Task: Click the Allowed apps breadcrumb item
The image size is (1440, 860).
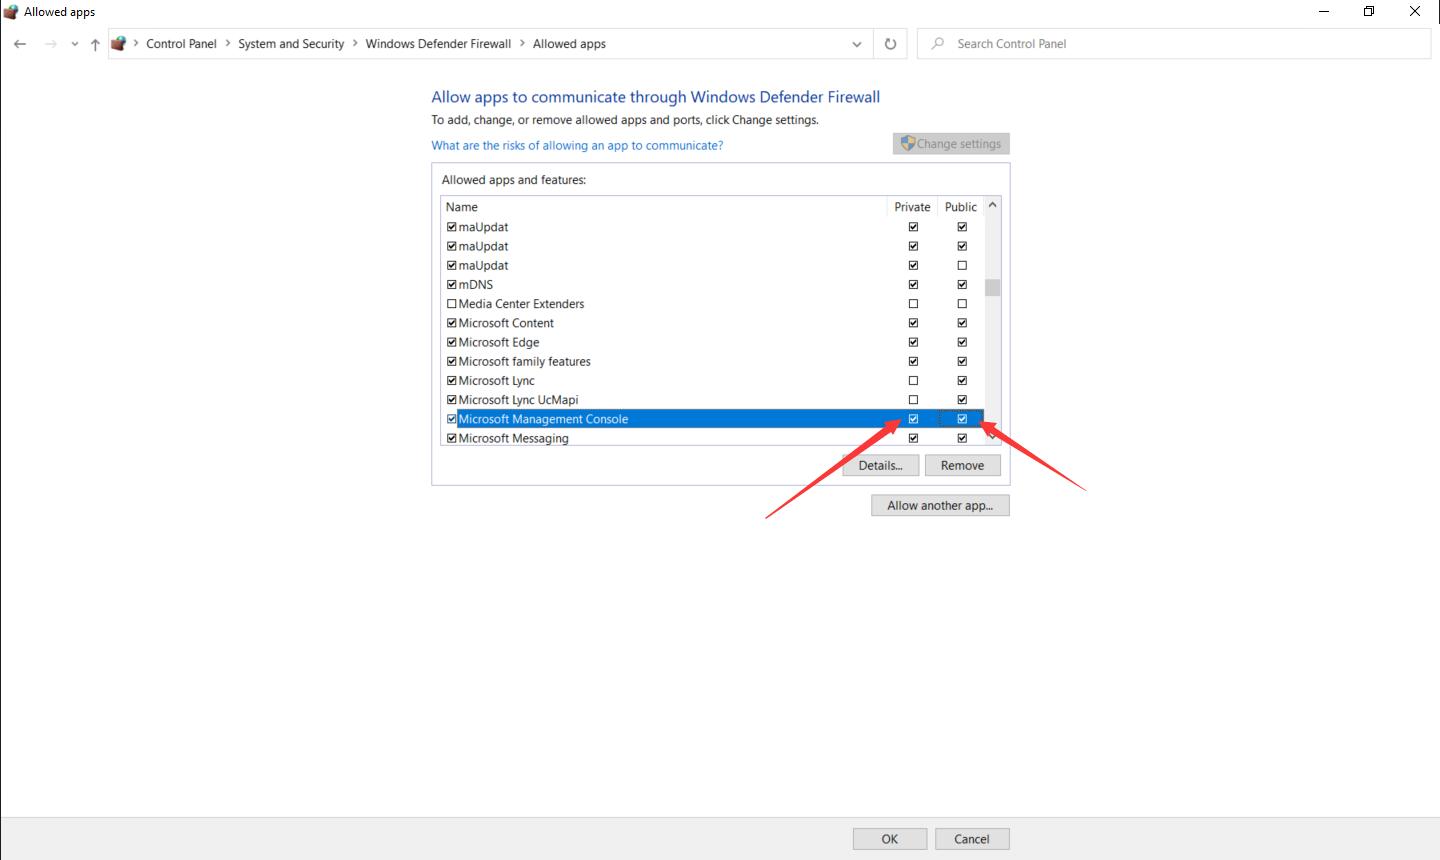Action: [x=569, y=44]
